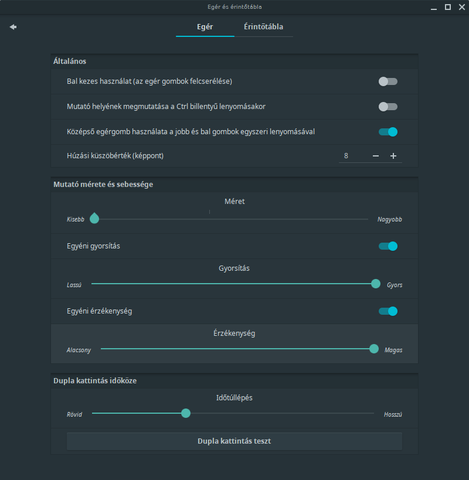Decrease drag threshold with minus icon
This screenshot has height=480, width=469.
(x=376, y=156)
